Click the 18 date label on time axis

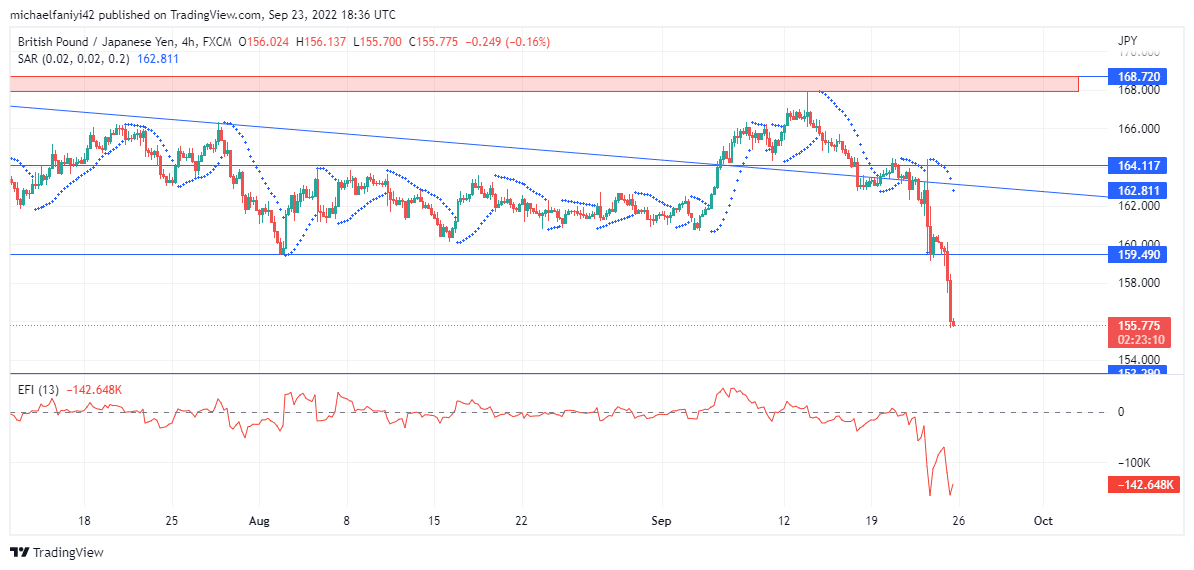click(85, 521)
